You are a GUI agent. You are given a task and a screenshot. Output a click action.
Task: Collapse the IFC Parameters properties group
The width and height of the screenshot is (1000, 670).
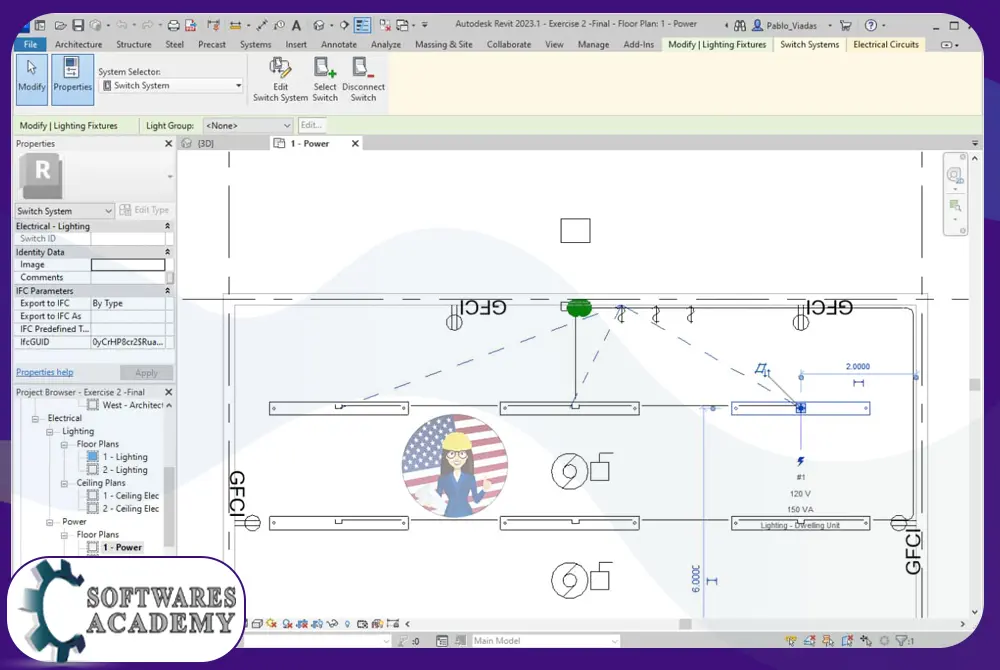tap(168, 291)
